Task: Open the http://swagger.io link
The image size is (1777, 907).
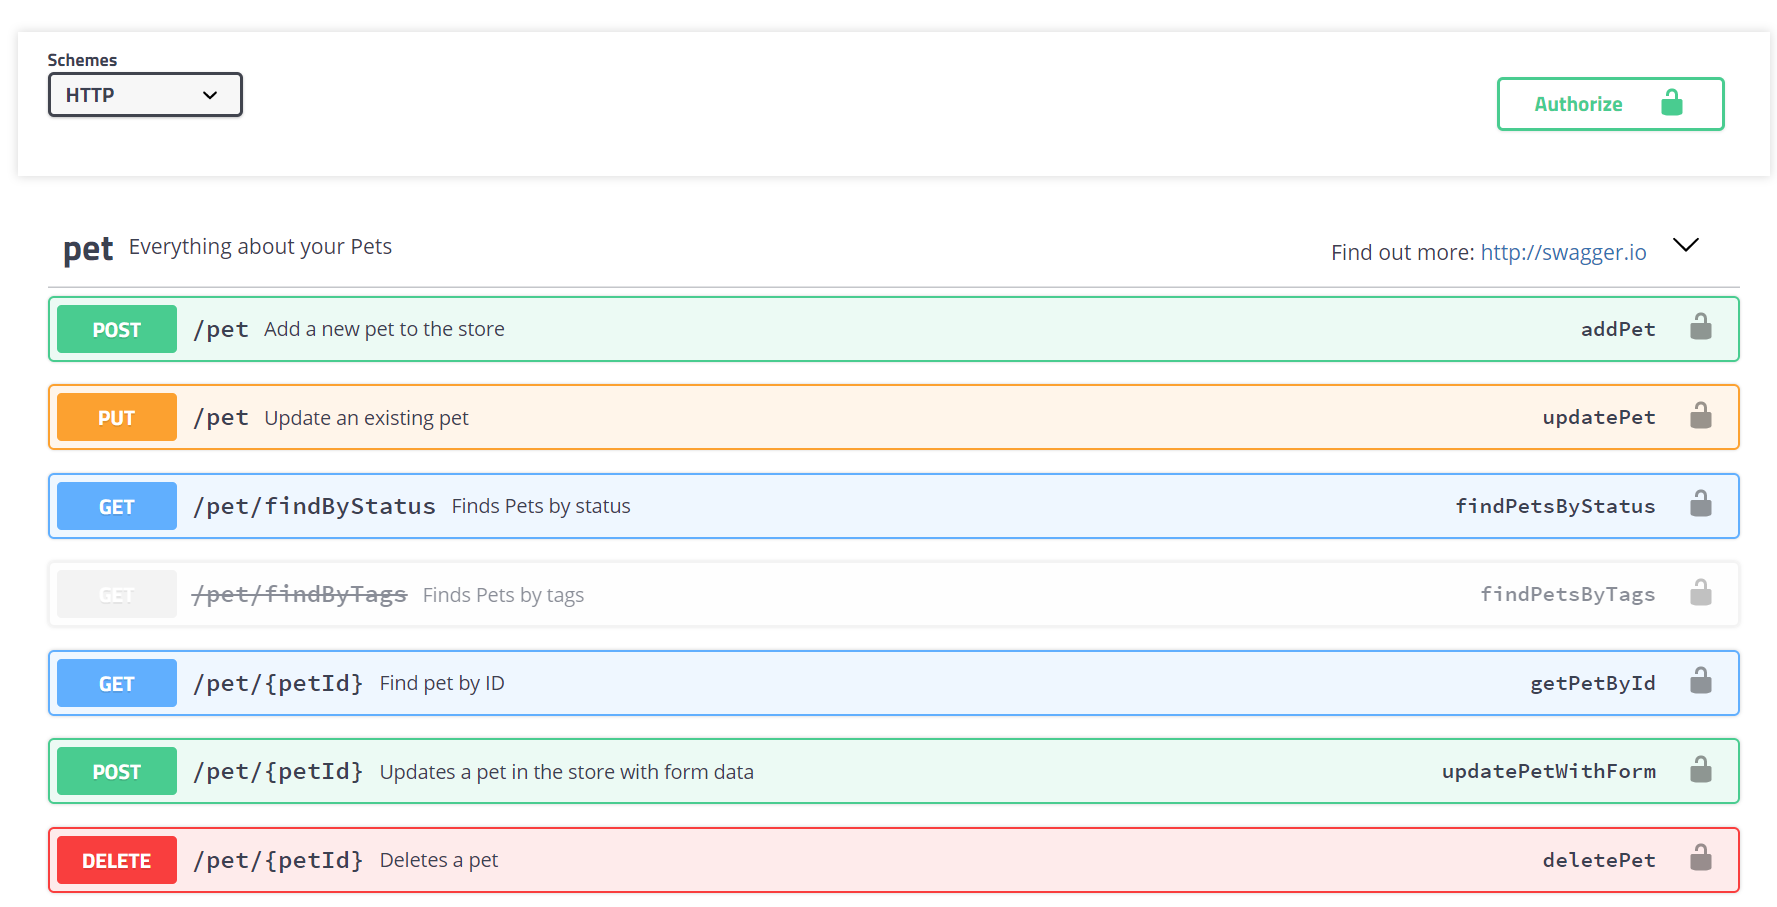Action: (1563, 252)
